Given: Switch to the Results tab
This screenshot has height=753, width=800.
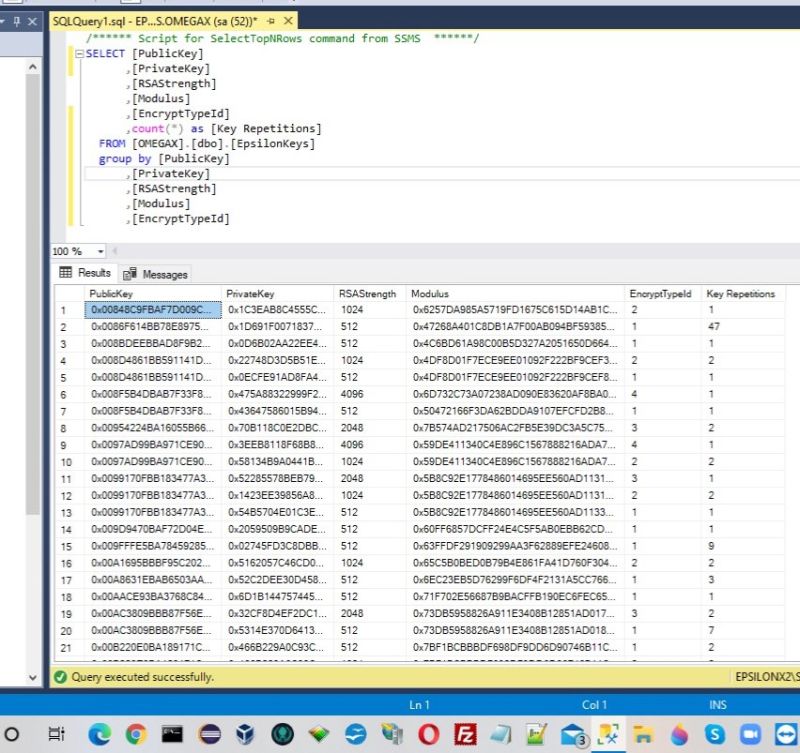Looking at the screenshot, I should point(85,273).
